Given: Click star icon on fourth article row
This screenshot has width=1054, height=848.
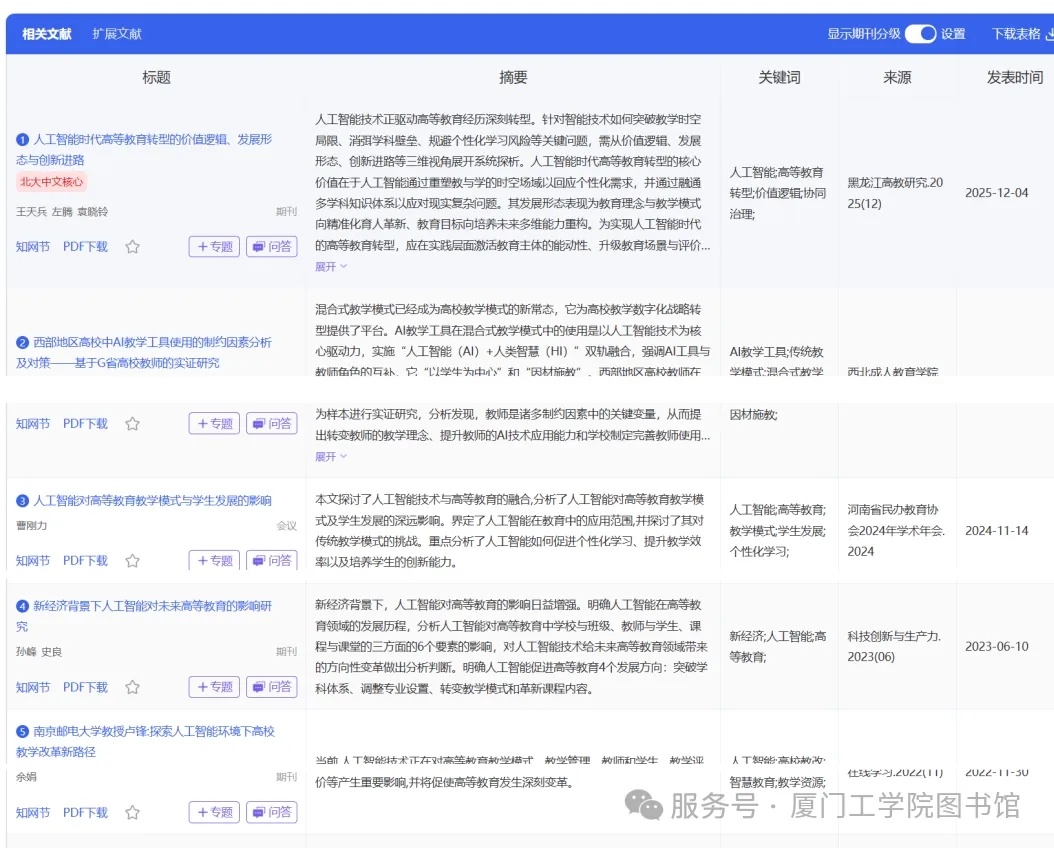Looking at the screenshot, I should [132, 687].
